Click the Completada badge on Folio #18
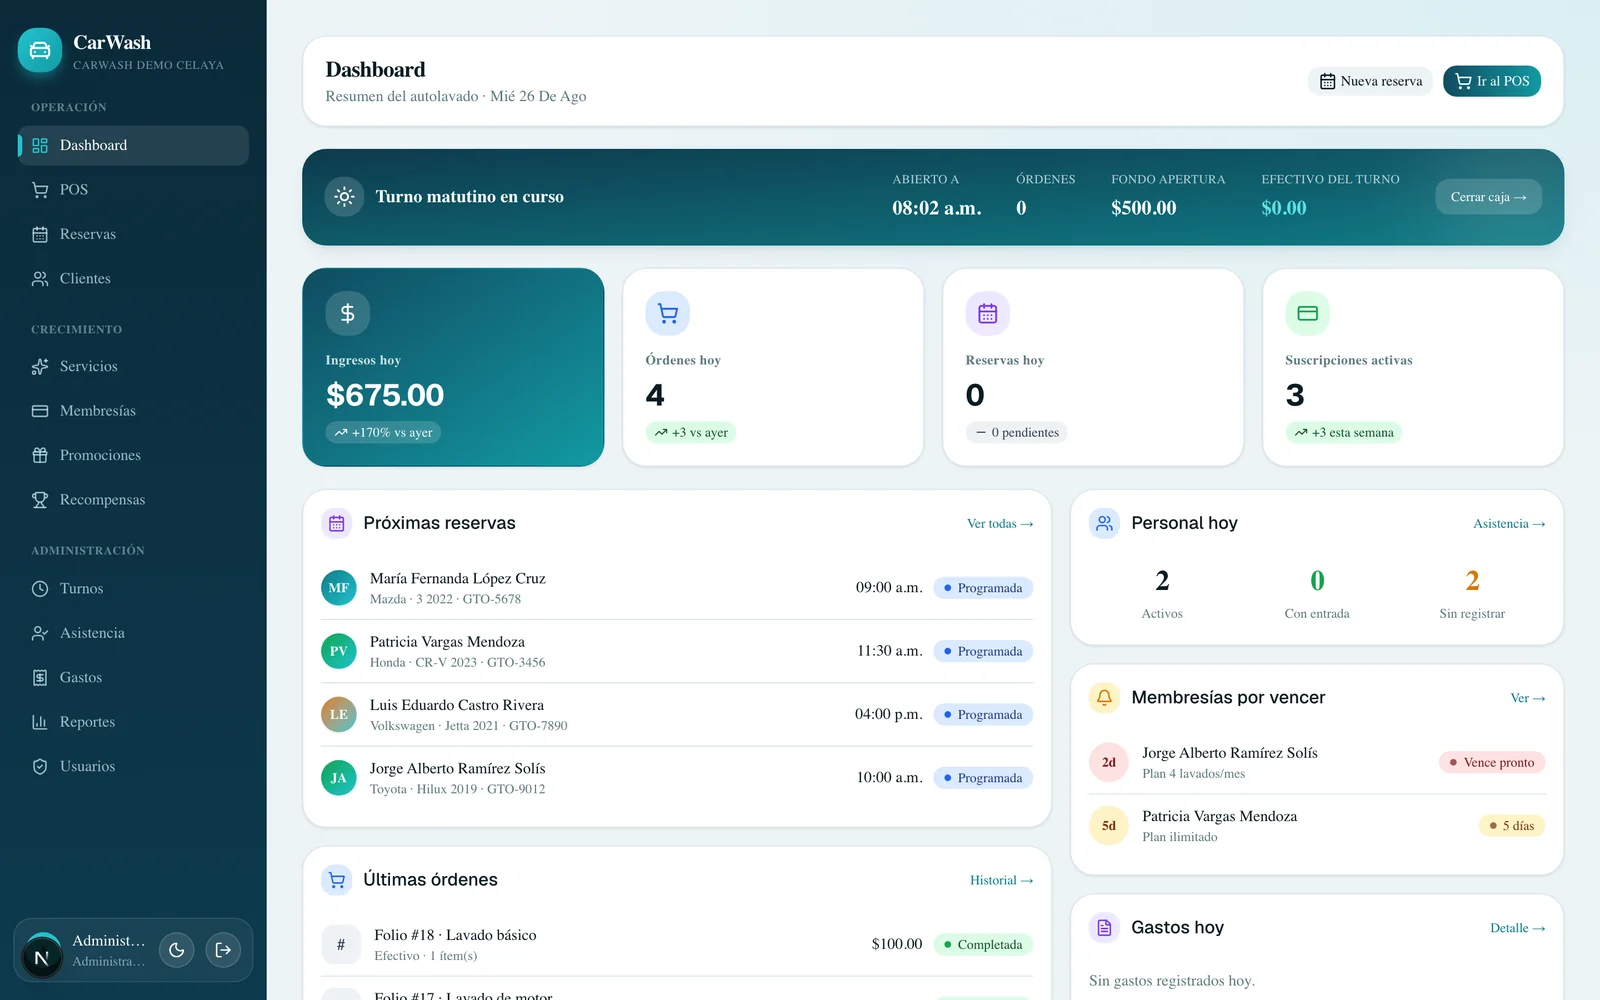Image resolution: width=1600 pixels, height=1000 pixels. [x=983, y=945]
